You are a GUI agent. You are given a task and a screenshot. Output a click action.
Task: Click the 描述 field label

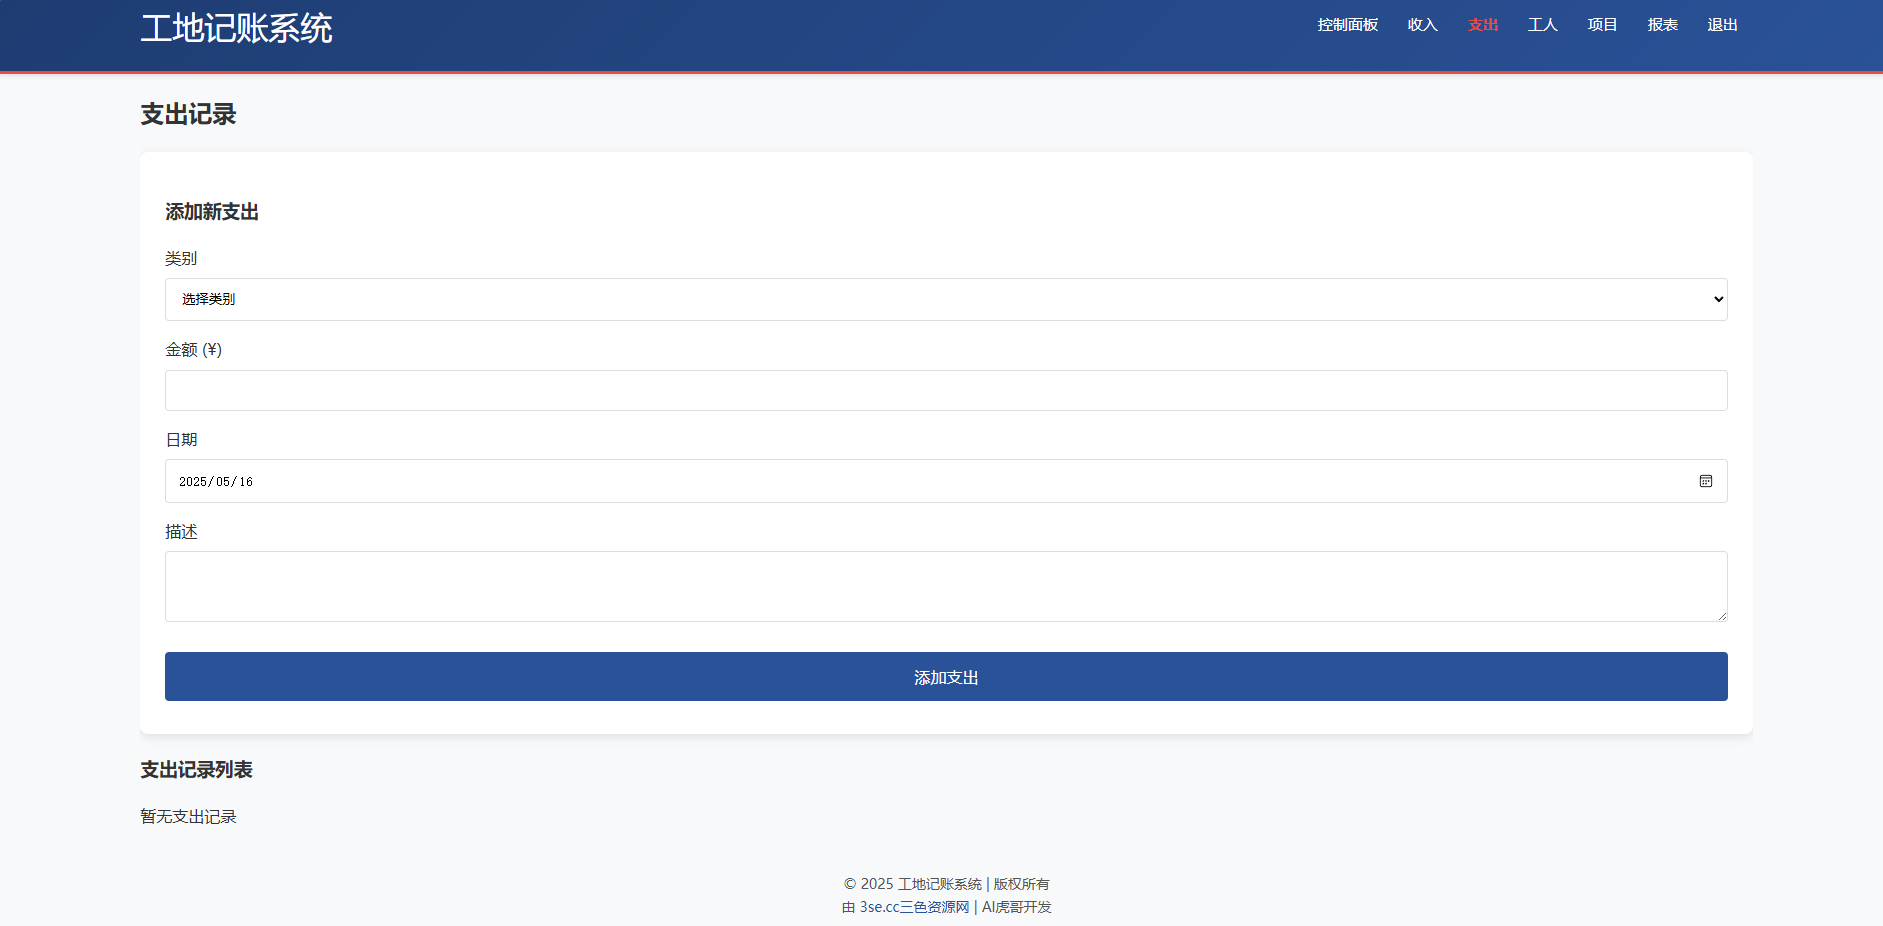(181, 532)
